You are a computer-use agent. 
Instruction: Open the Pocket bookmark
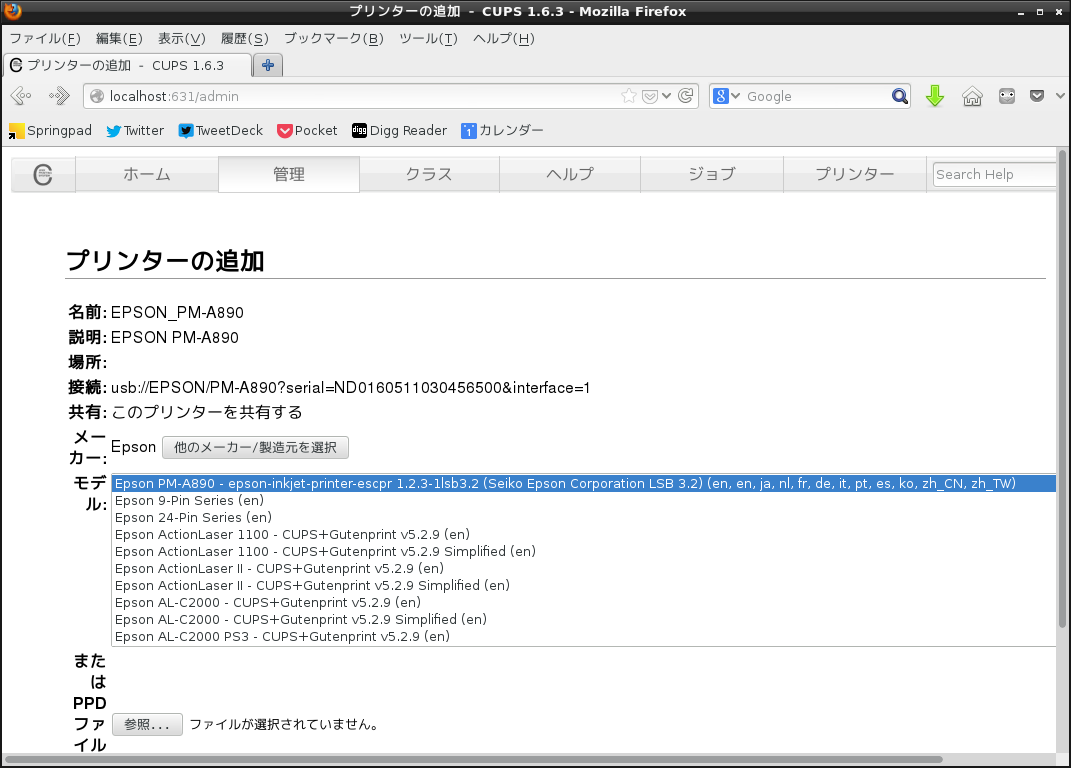[307, 131]
